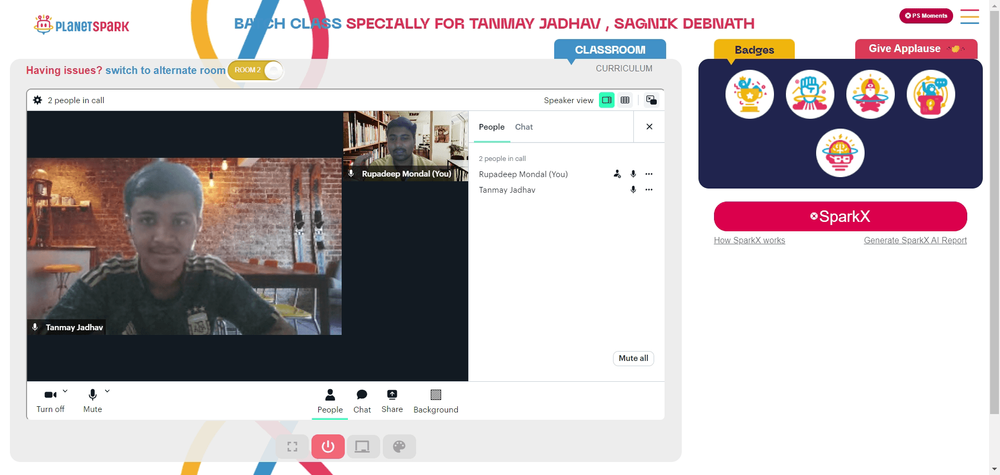Click Rupadeep Mondal's video thumbnail
The image size is (1000, 475).
coord(406,146)
